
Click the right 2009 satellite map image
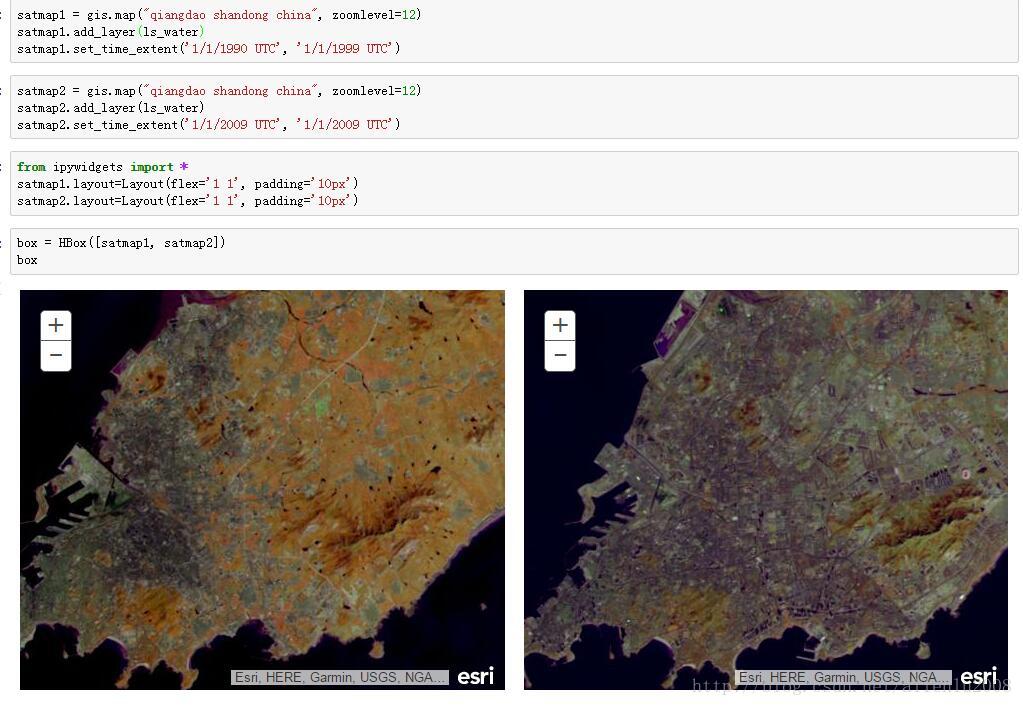click(766, 489)
